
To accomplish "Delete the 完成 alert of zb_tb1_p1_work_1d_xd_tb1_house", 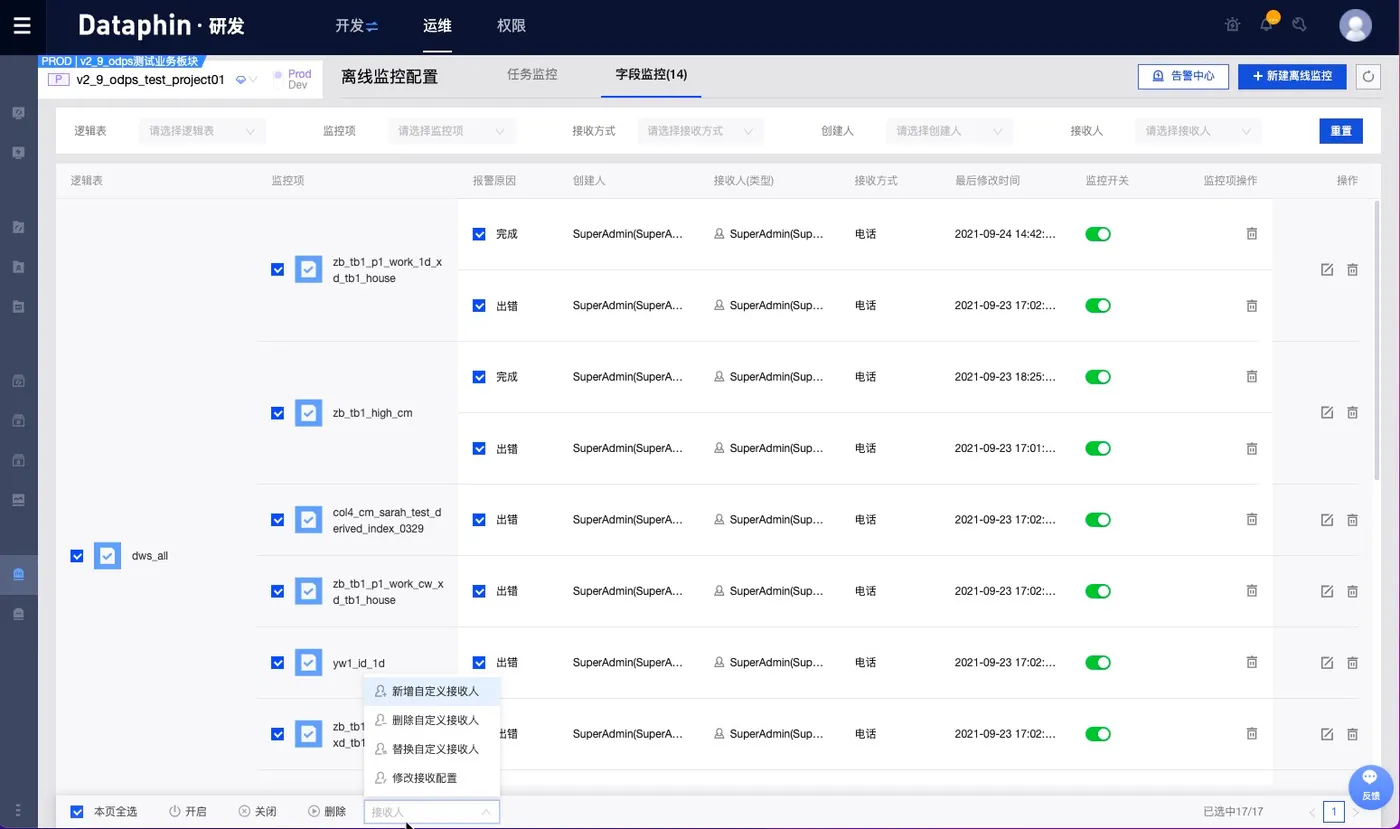I will (x=1251, y=233).
